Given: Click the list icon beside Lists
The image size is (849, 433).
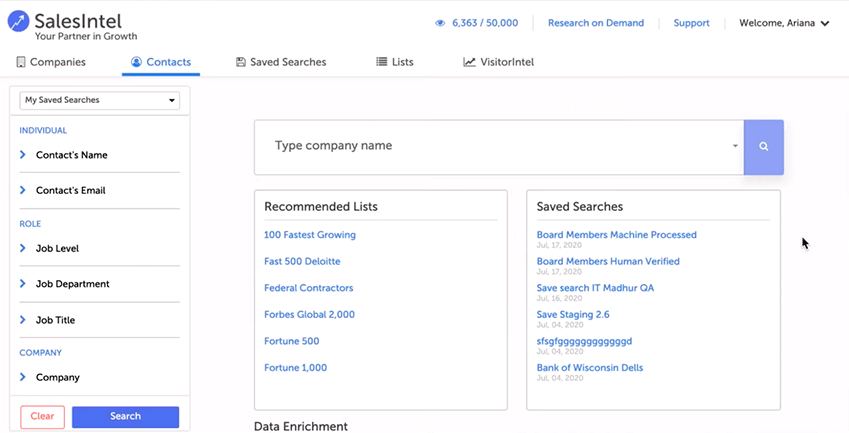Looking at the screenshot, I should [x=382, y=62].
